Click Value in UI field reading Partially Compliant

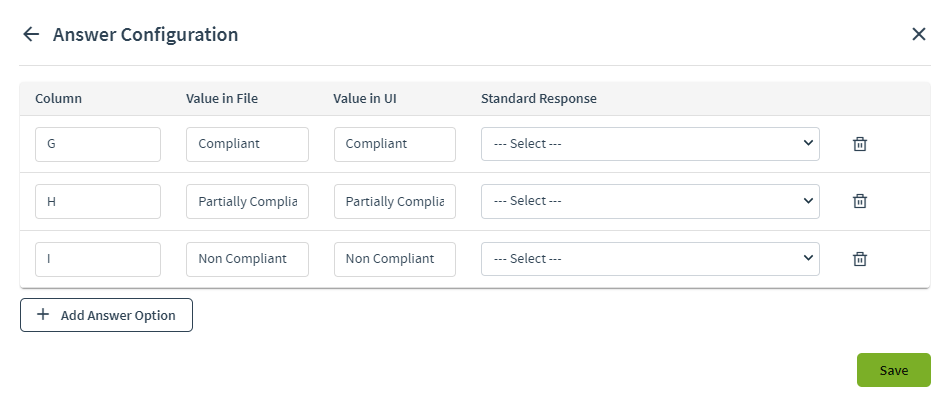point(395,202)
